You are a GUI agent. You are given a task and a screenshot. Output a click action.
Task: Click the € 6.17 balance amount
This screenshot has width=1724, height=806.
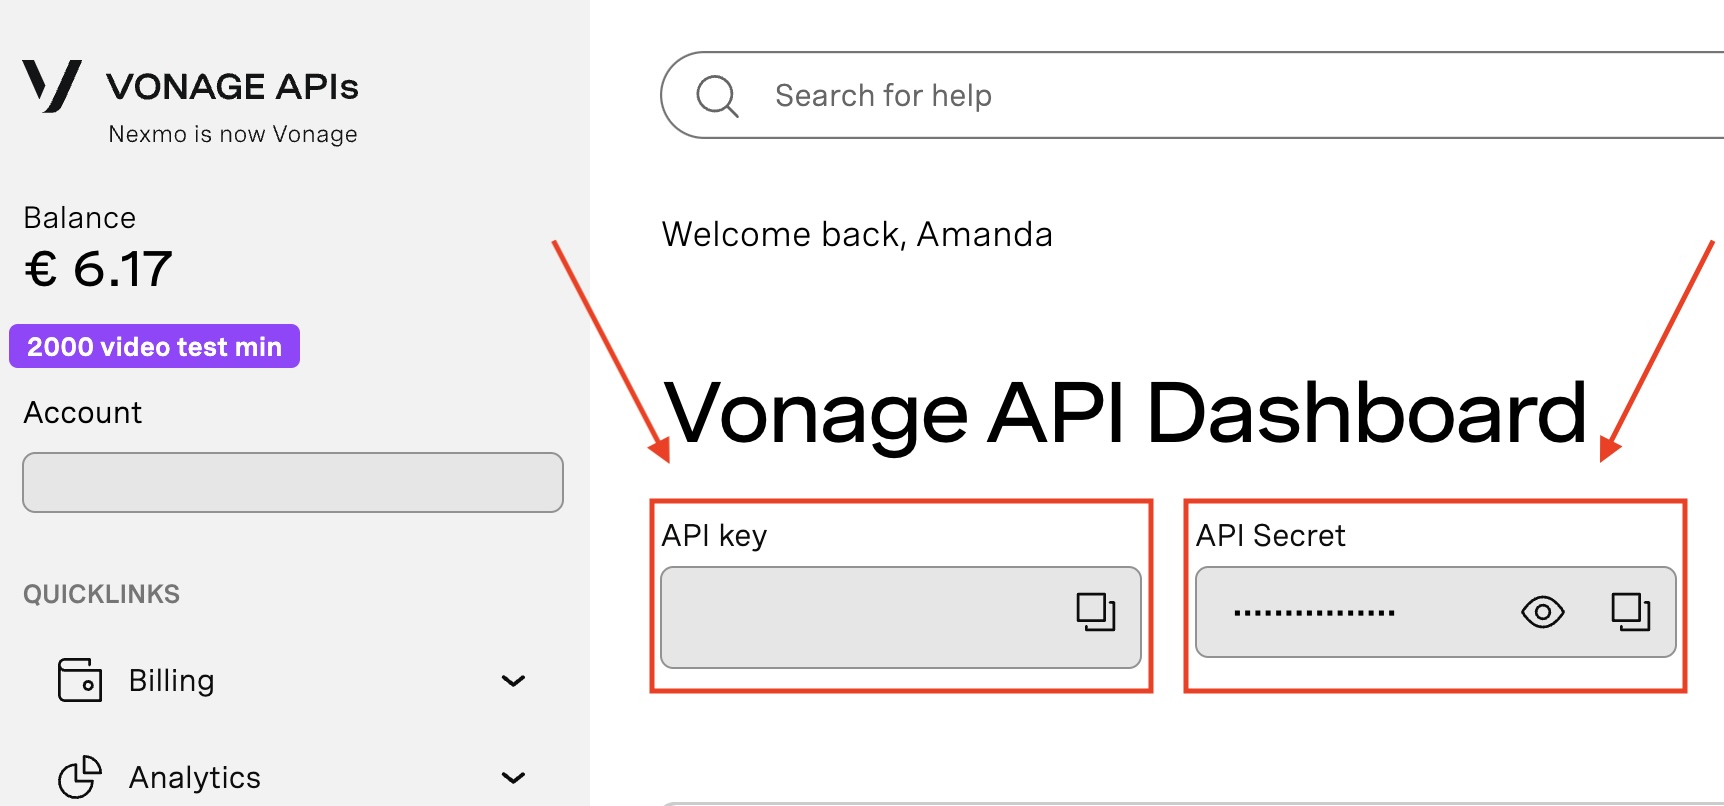coord(98,269)
